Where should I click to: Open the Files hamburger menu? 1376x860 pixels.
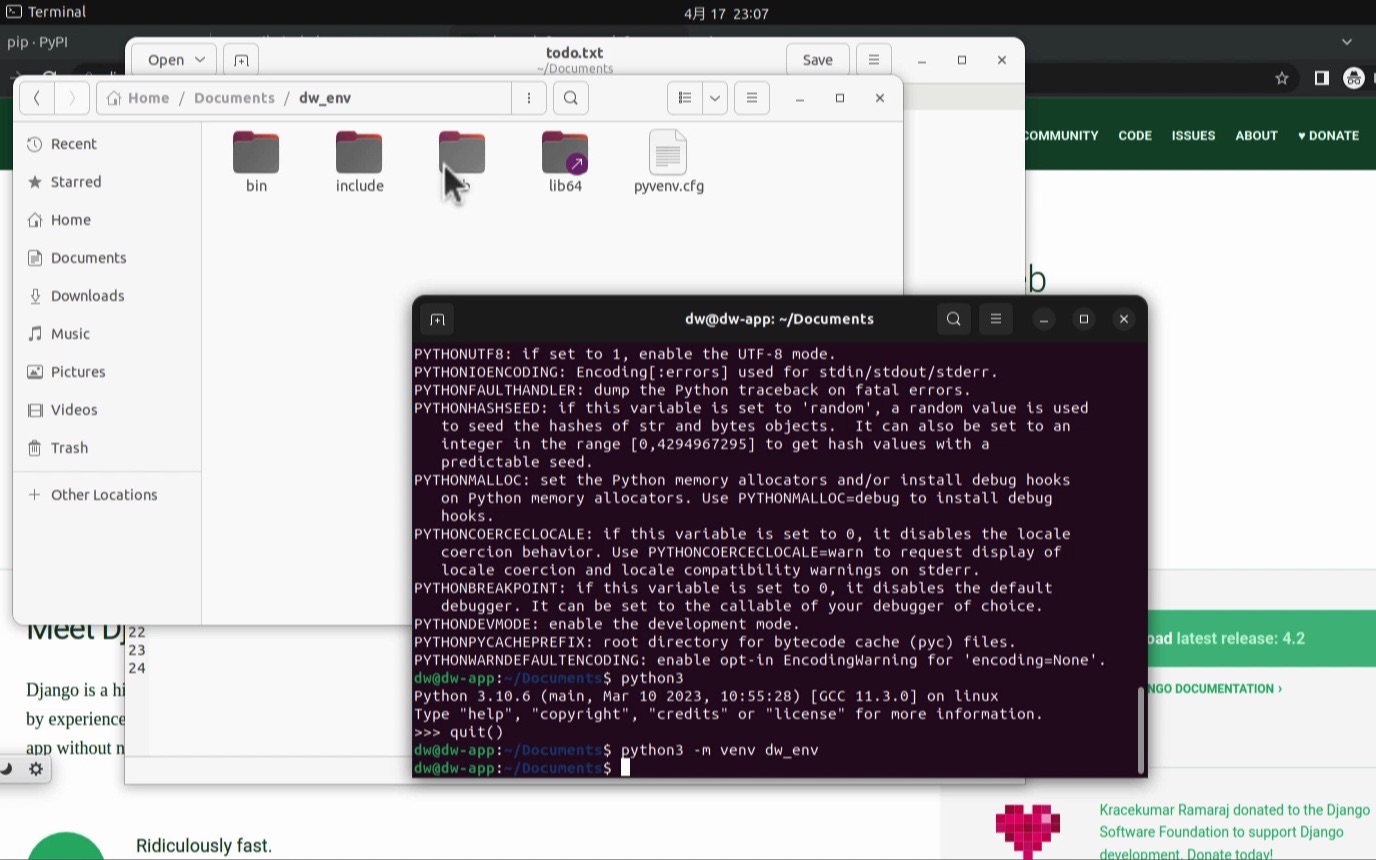751,98
